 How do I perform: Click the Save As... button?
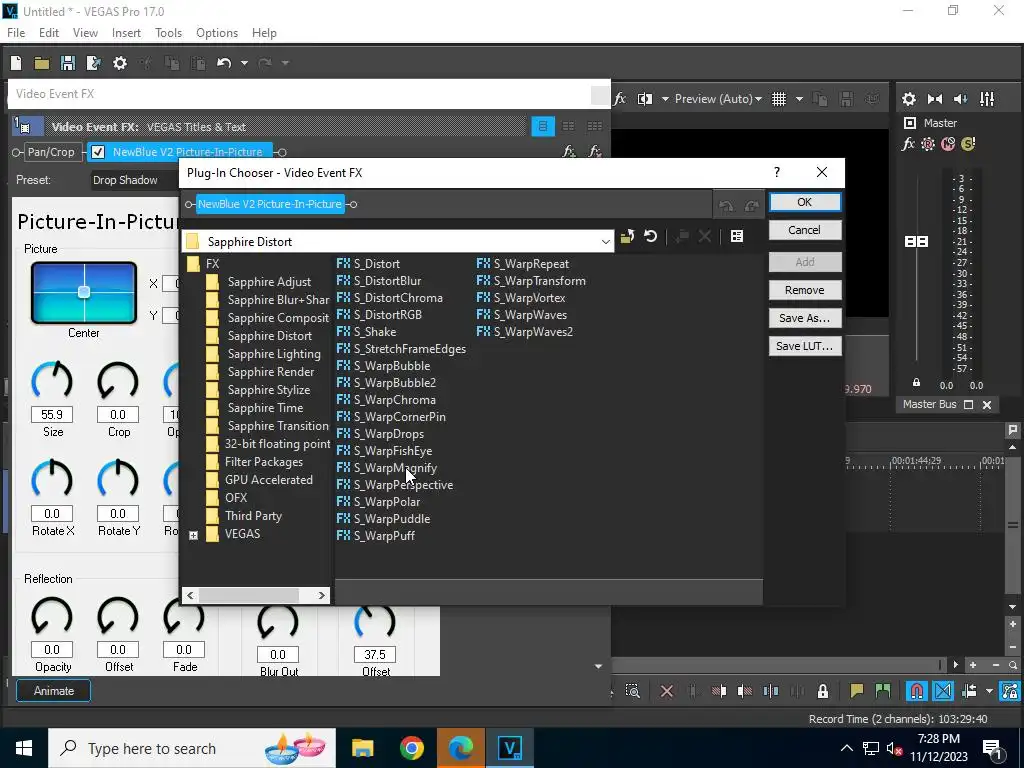[805, 318]
